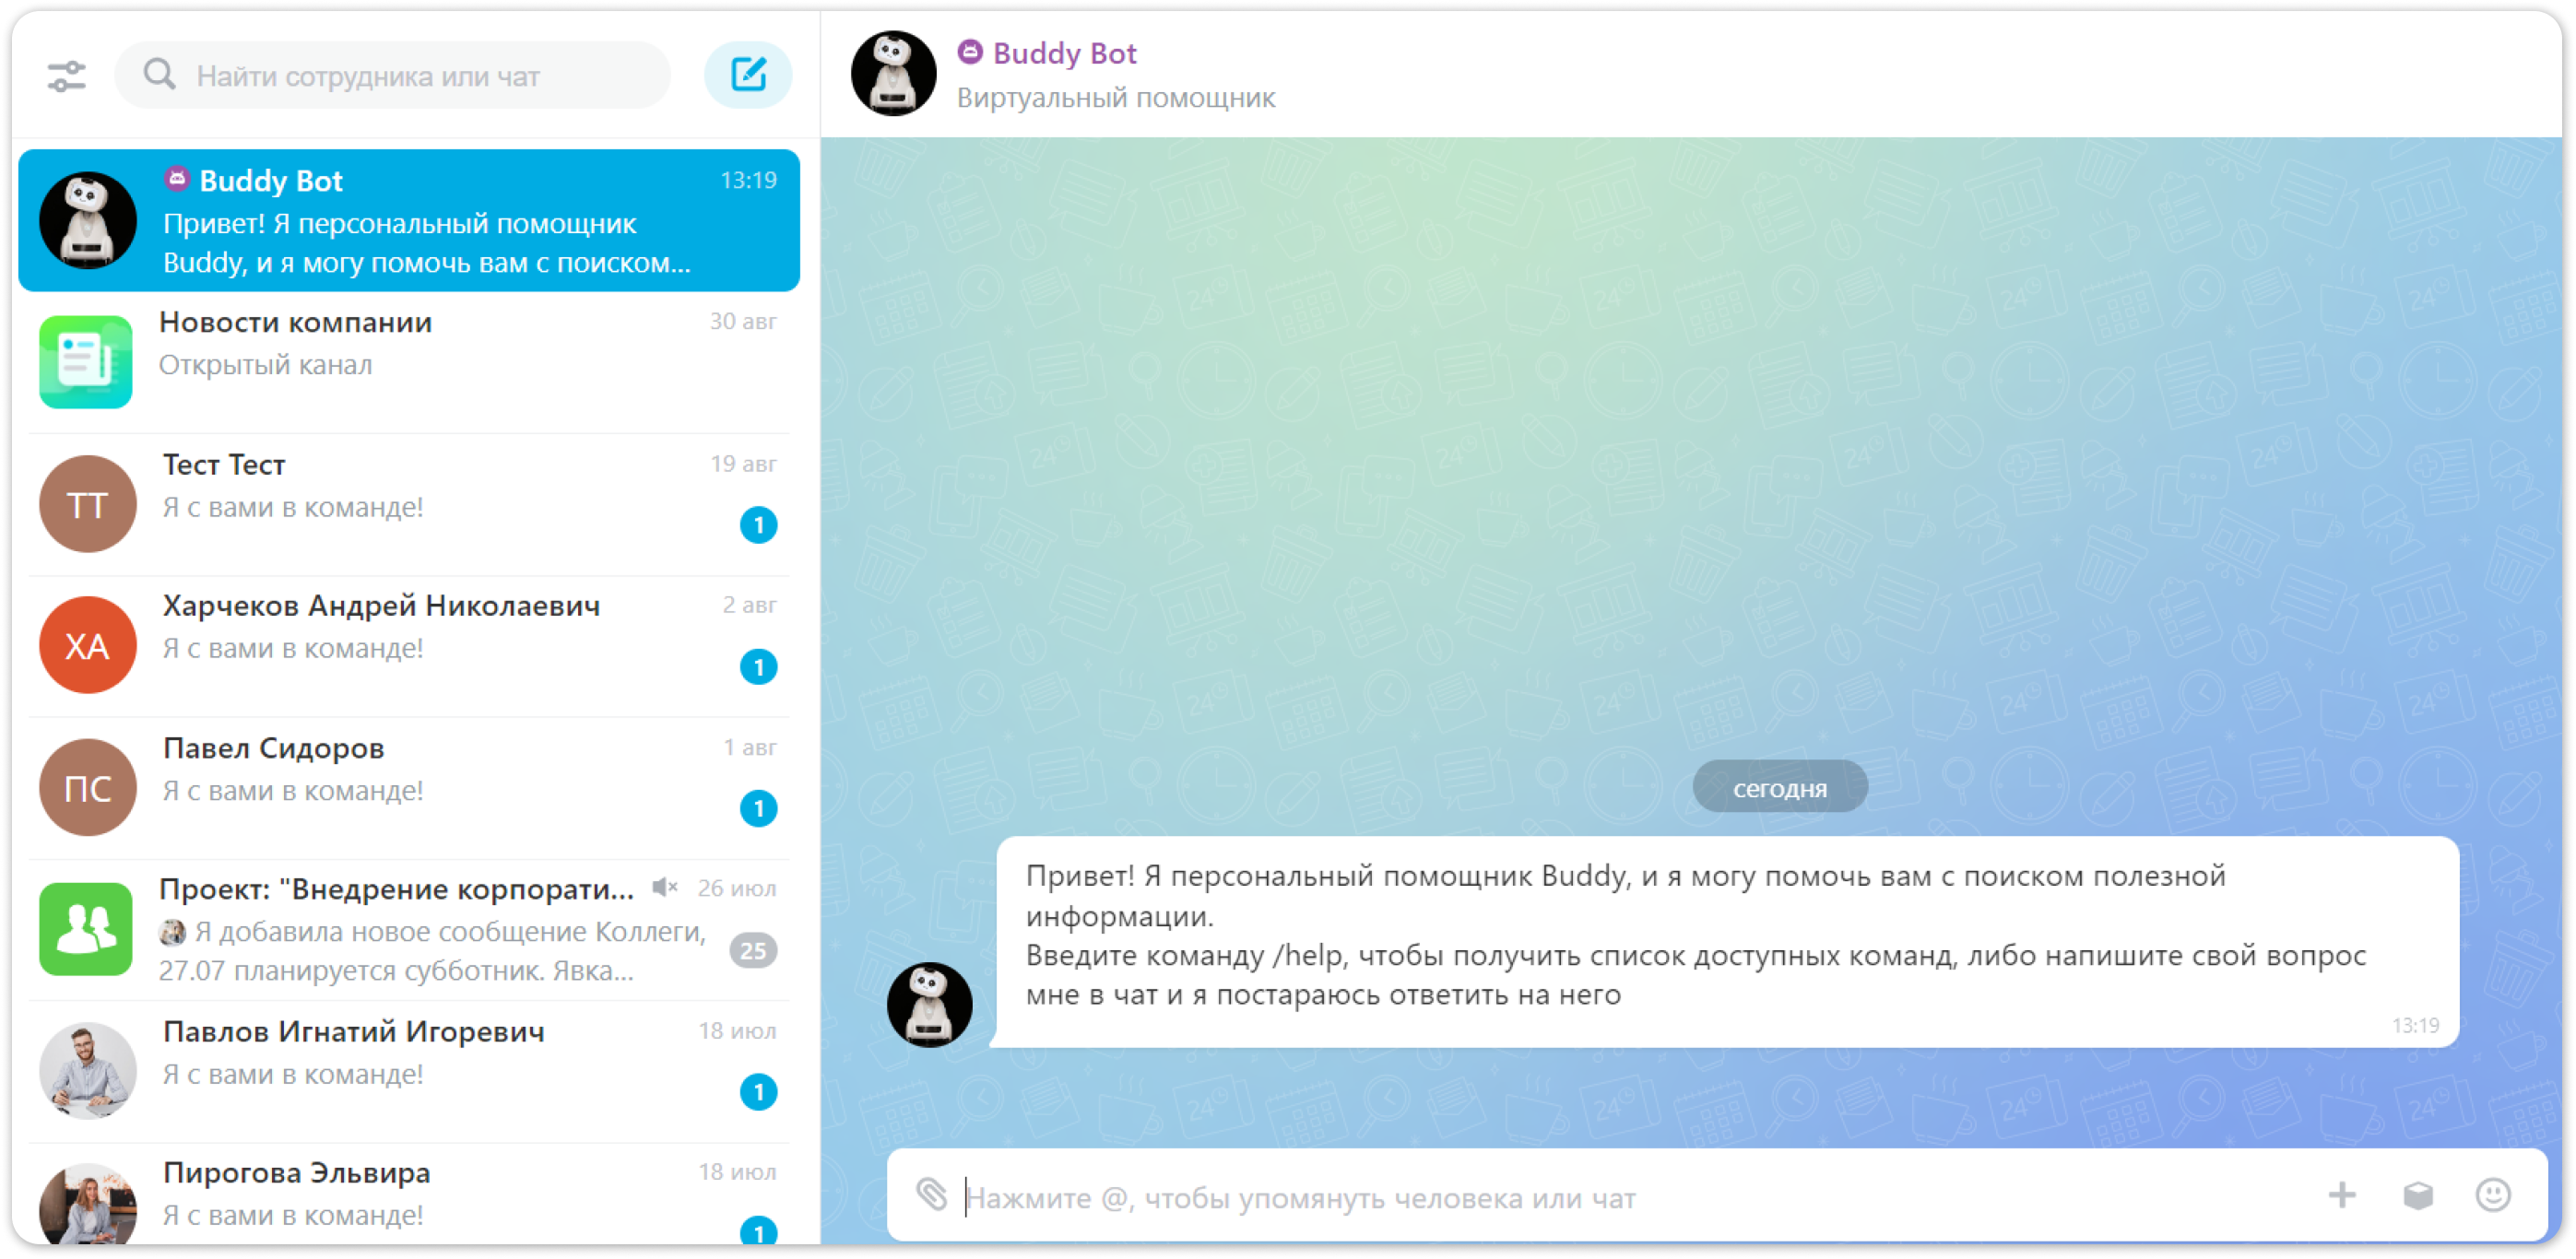Click the Buddy Bot avatar in the chat list
This screenshot has height=1259, width=2576.
88,221
